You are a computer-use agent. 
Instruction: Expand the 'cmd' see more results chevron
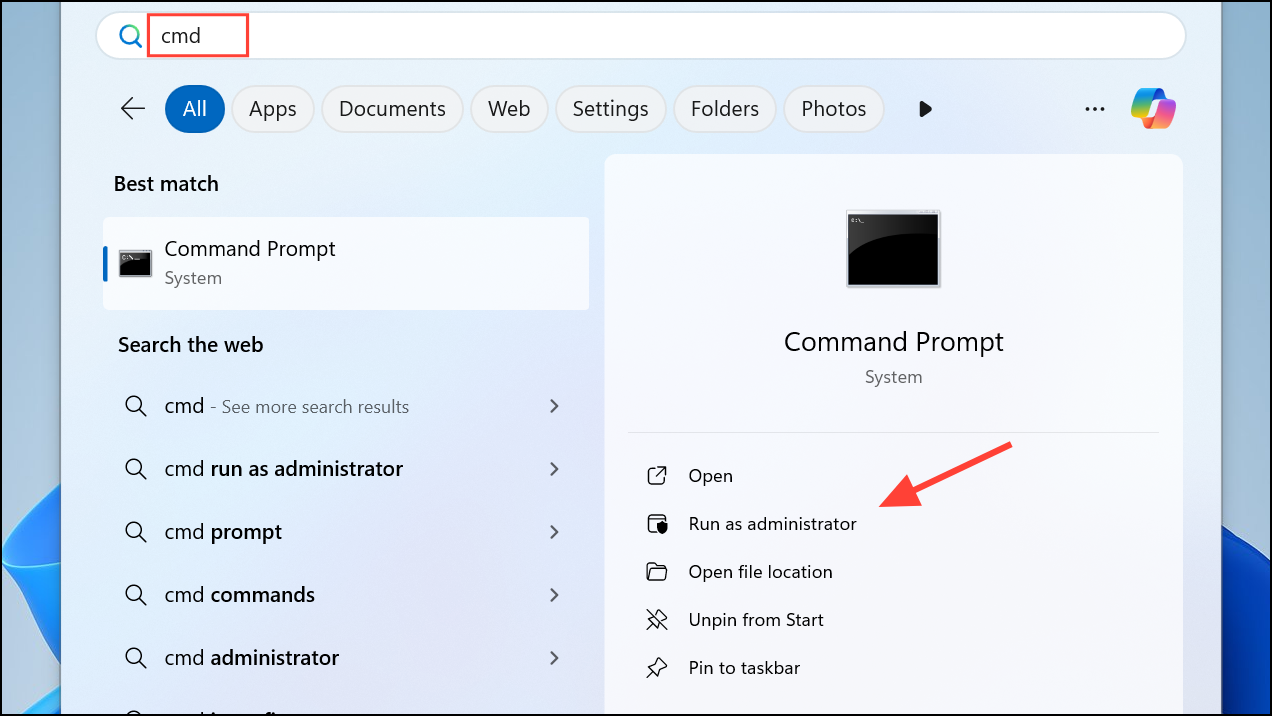[554, 406]
